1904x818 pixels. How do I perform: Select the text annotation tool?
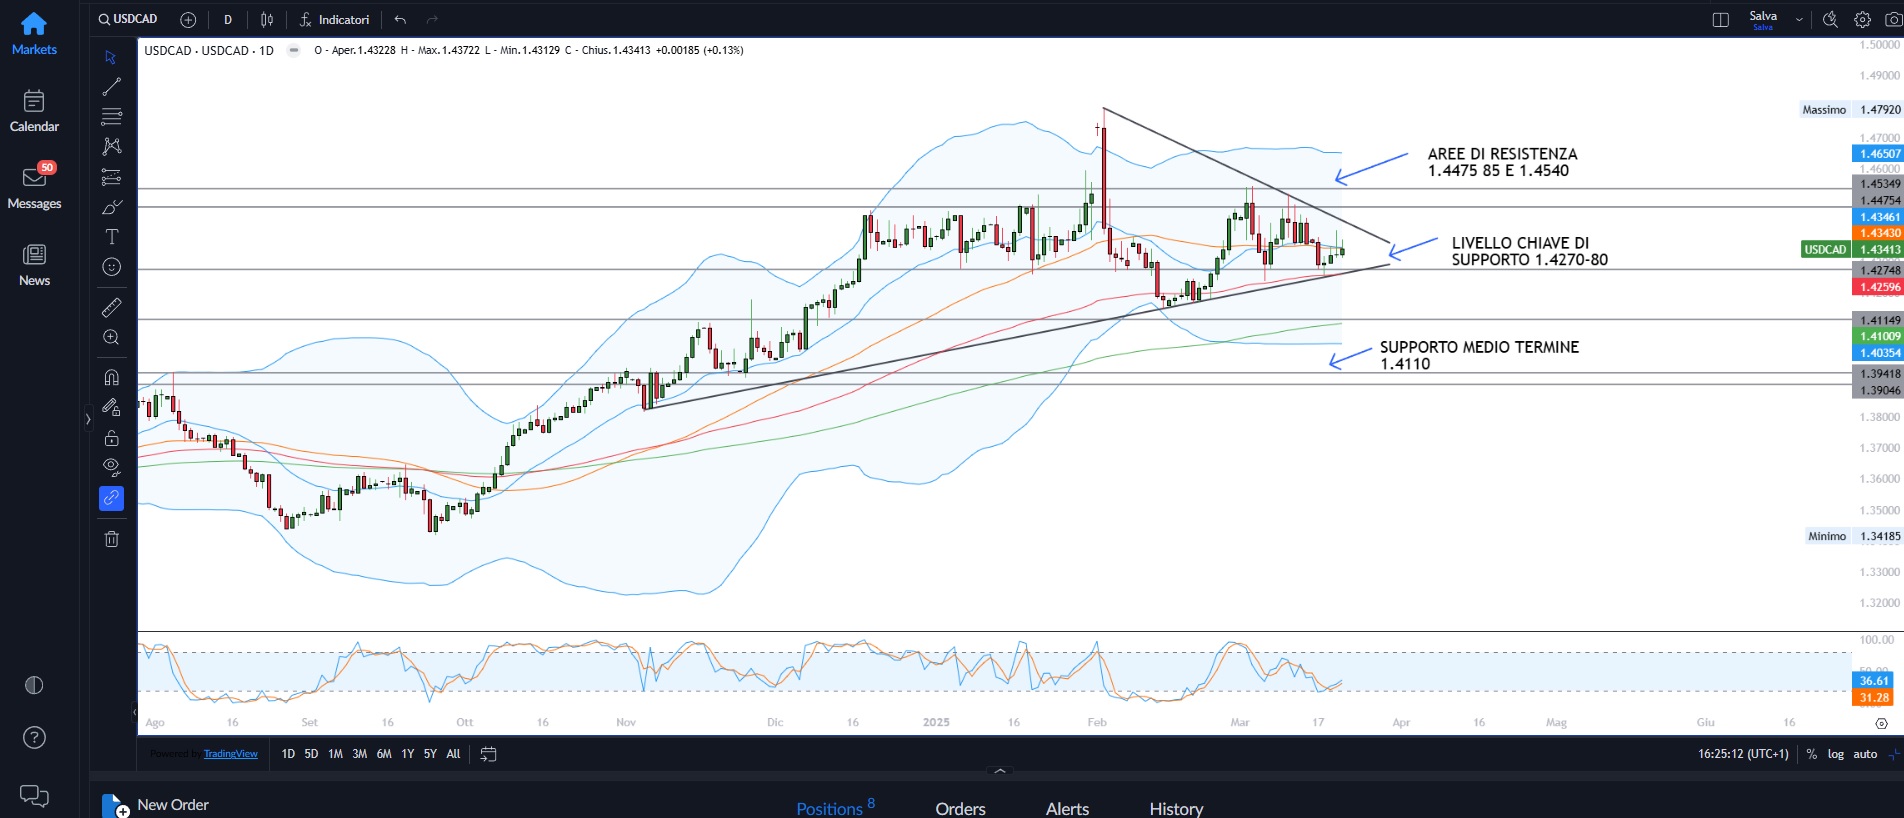[x=111, y=237]
